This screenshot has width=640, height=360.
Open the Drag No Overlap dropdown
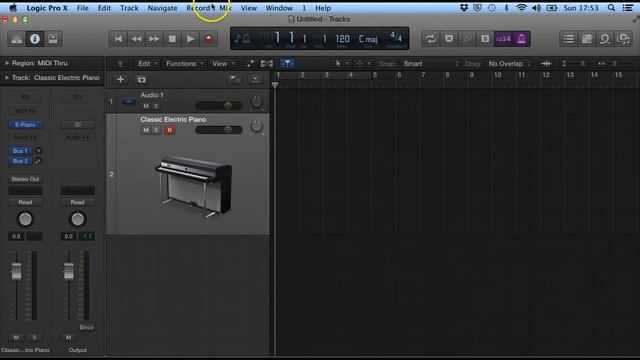coord(509,64)
